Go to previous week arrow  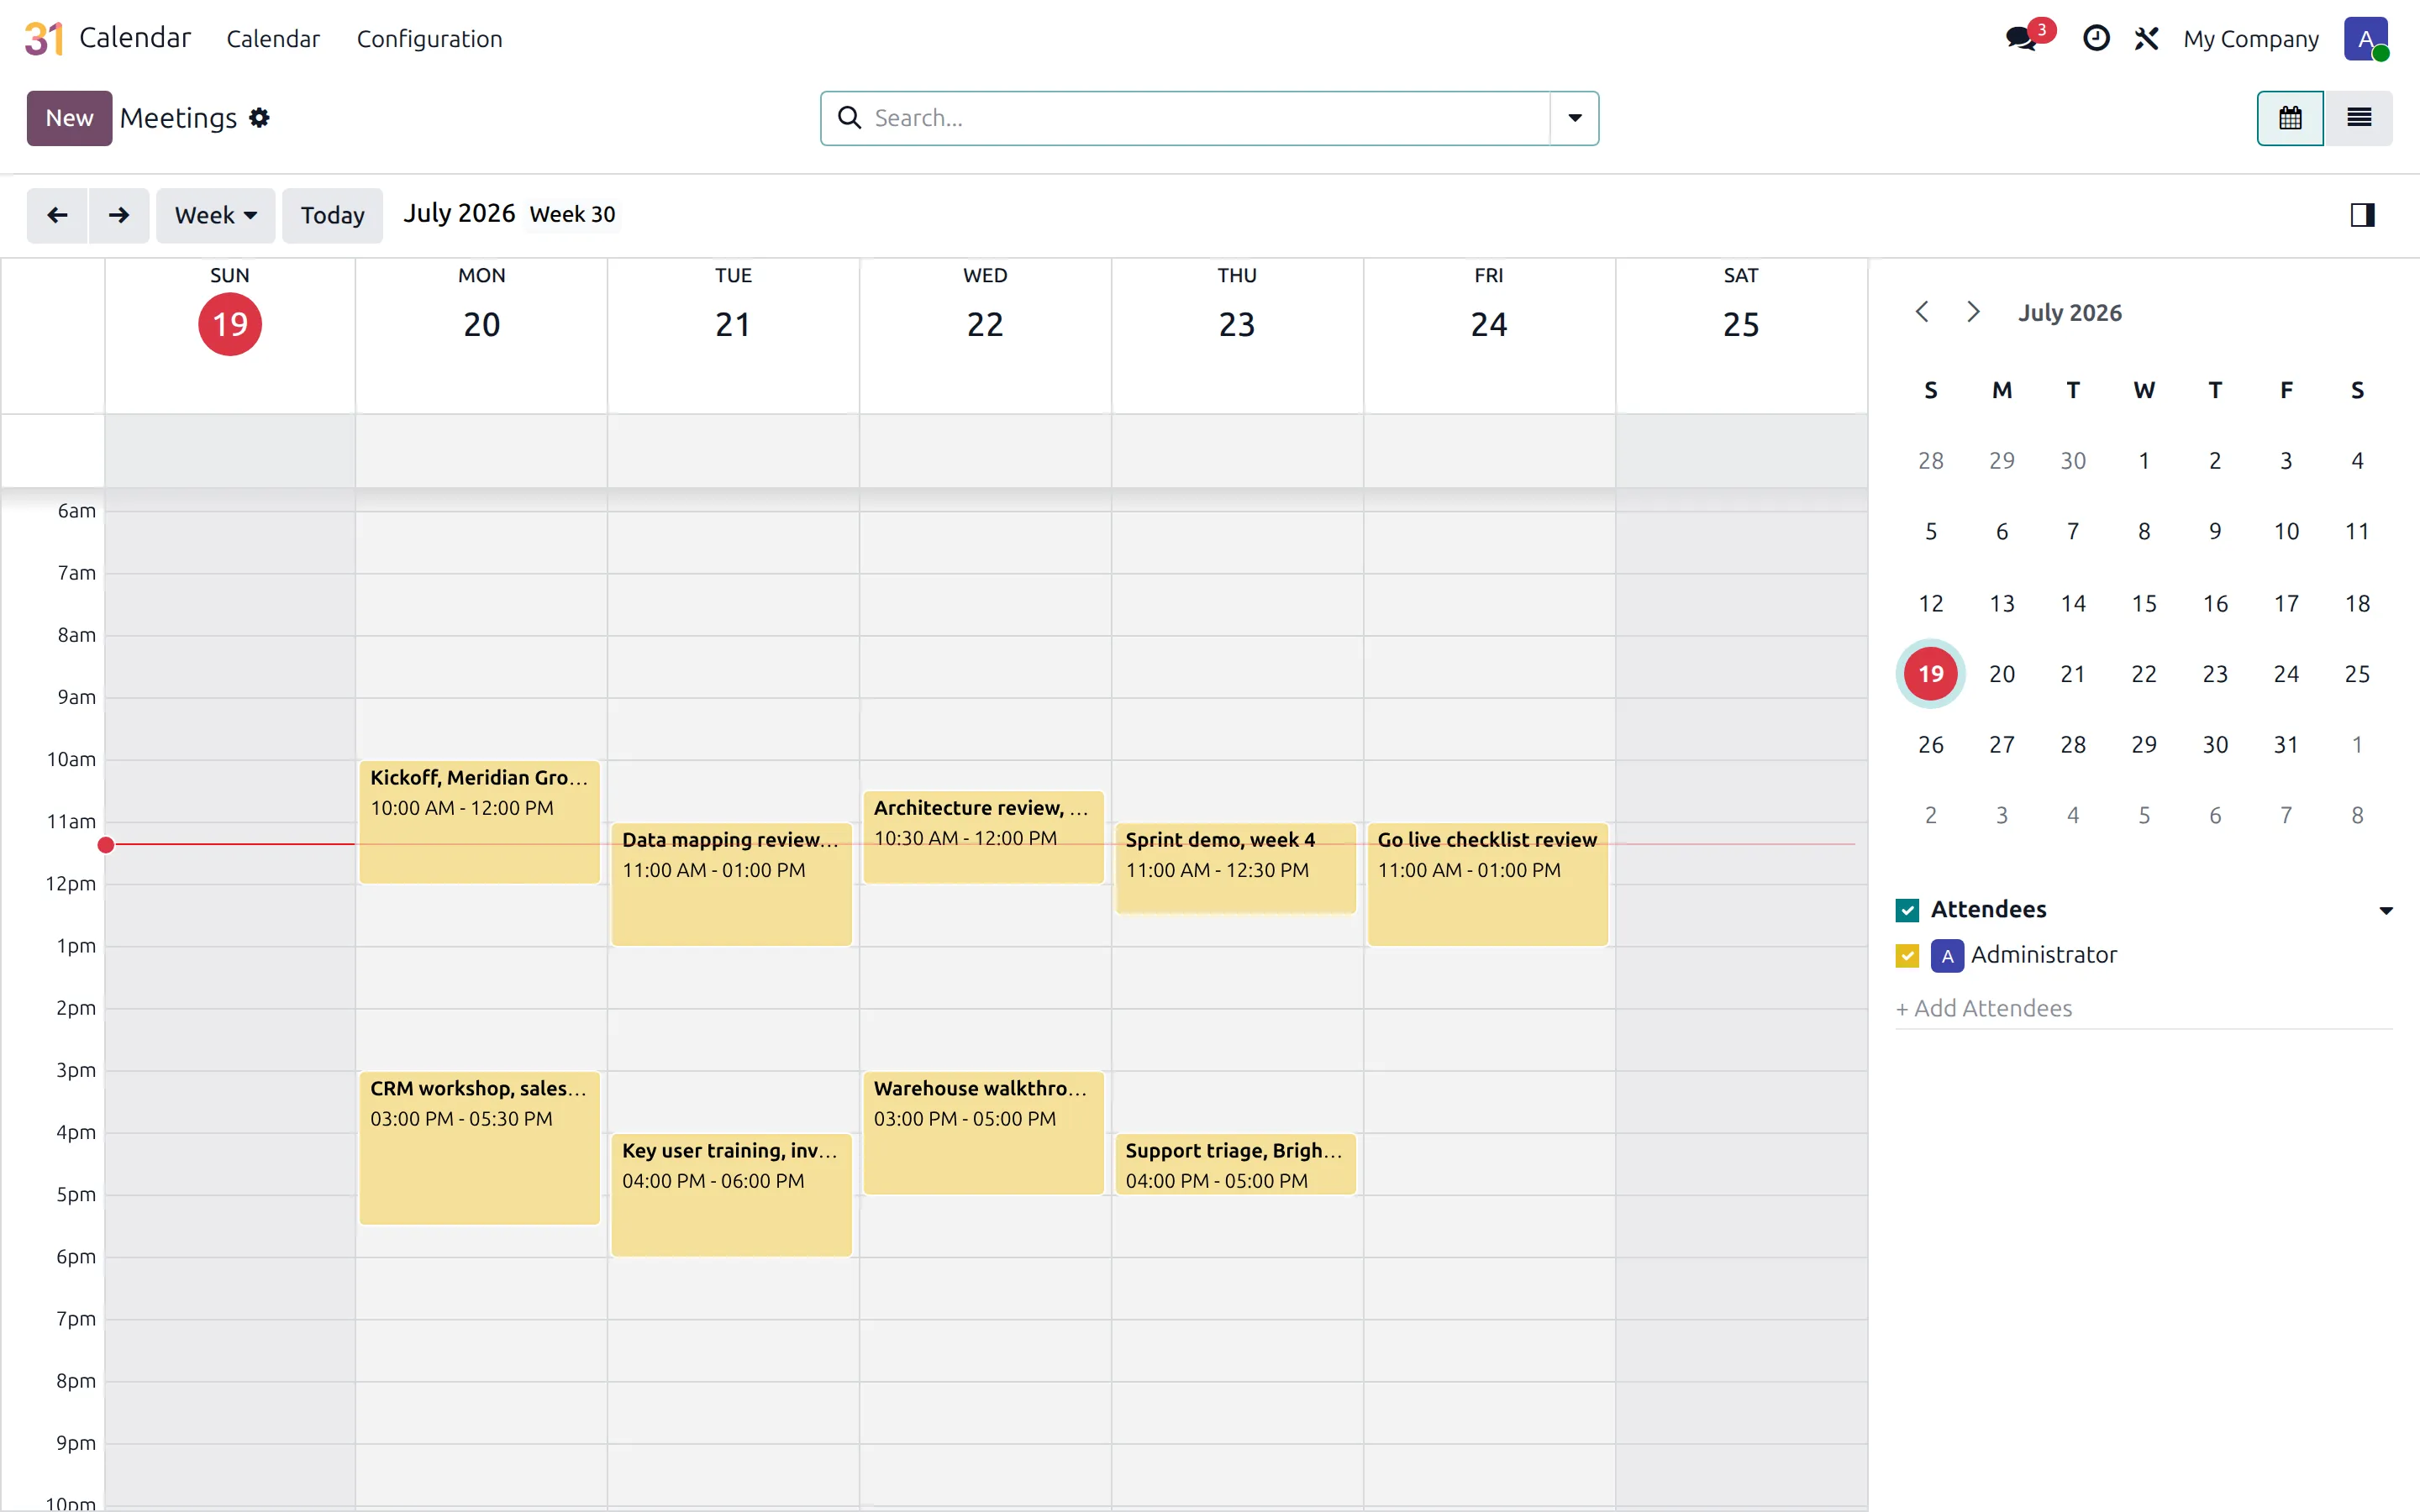pos(58,215)
